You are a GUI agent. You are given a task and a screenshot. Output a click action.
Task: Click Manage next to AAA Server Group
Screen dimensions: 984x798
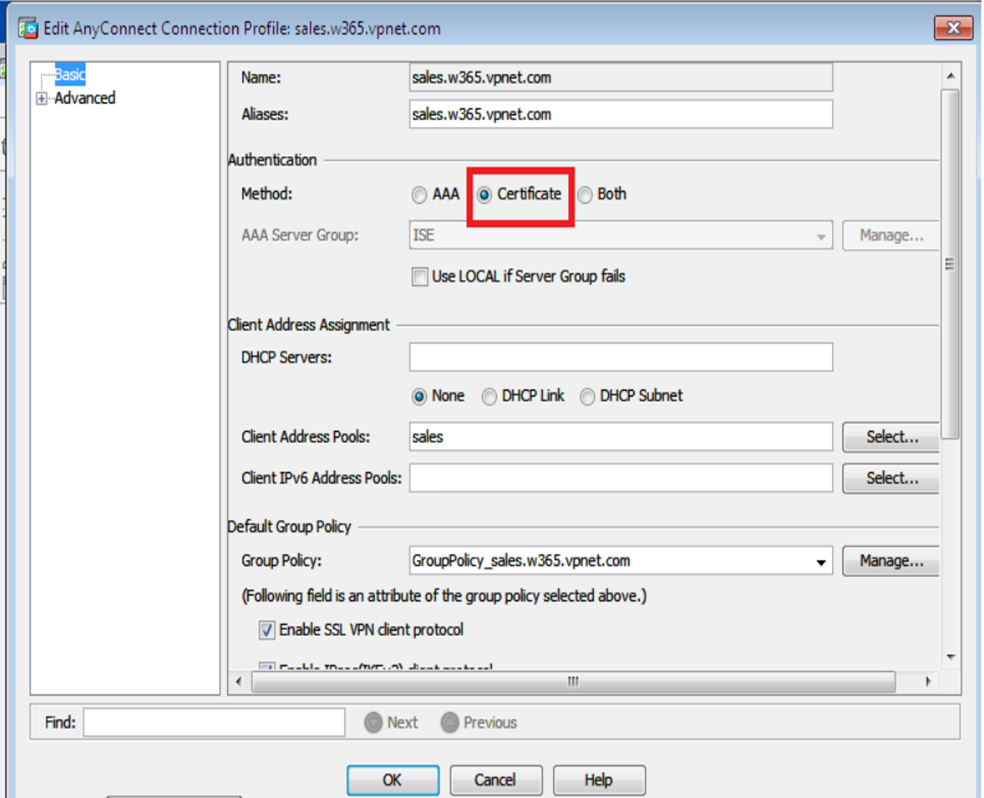pos(890,235)
